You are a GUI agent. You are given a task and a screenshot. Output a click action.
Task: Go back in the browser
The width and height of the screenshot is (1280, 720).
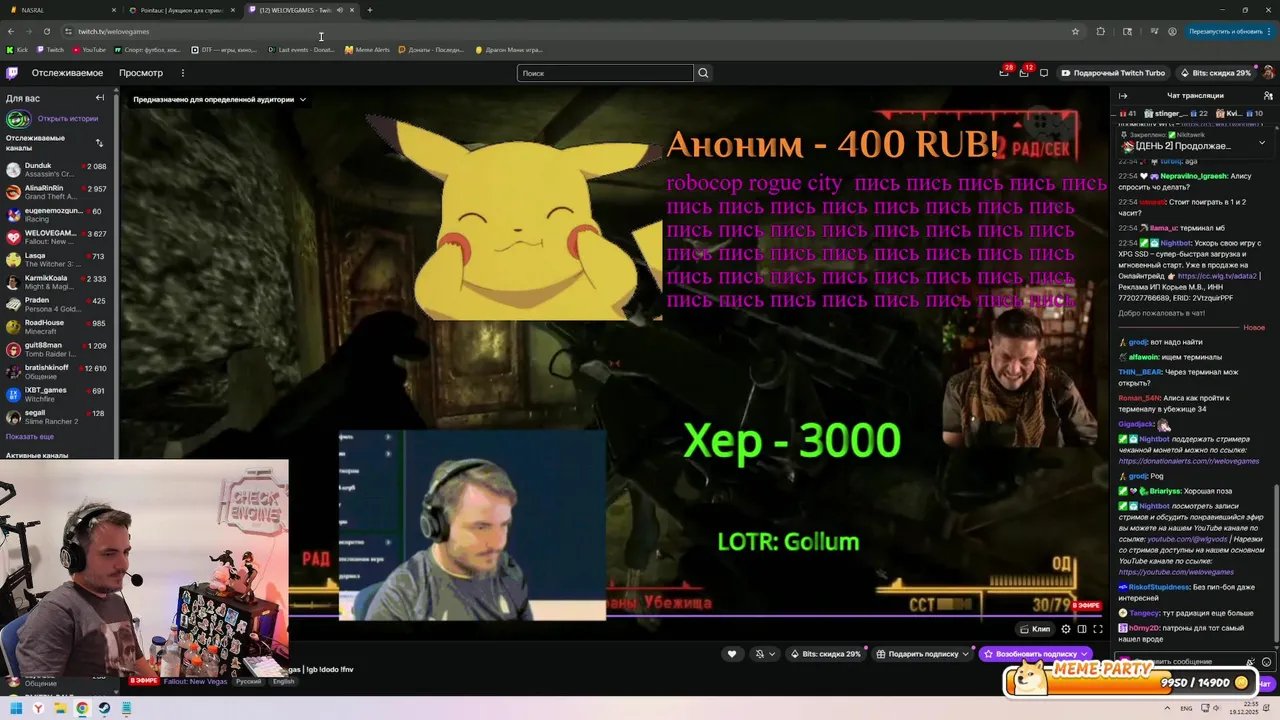pyautogui.click(x=10, y=31)
